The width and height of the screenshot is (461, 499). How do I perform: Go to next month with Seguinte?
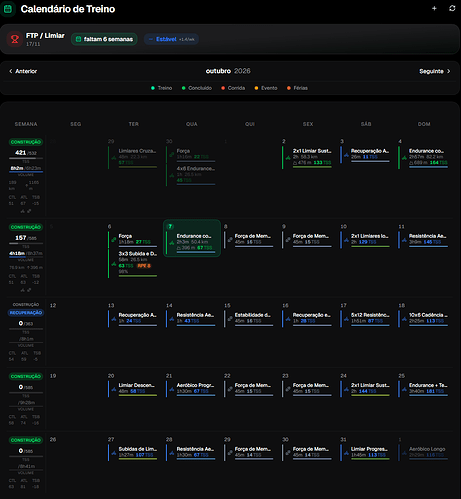pos(435,71)
